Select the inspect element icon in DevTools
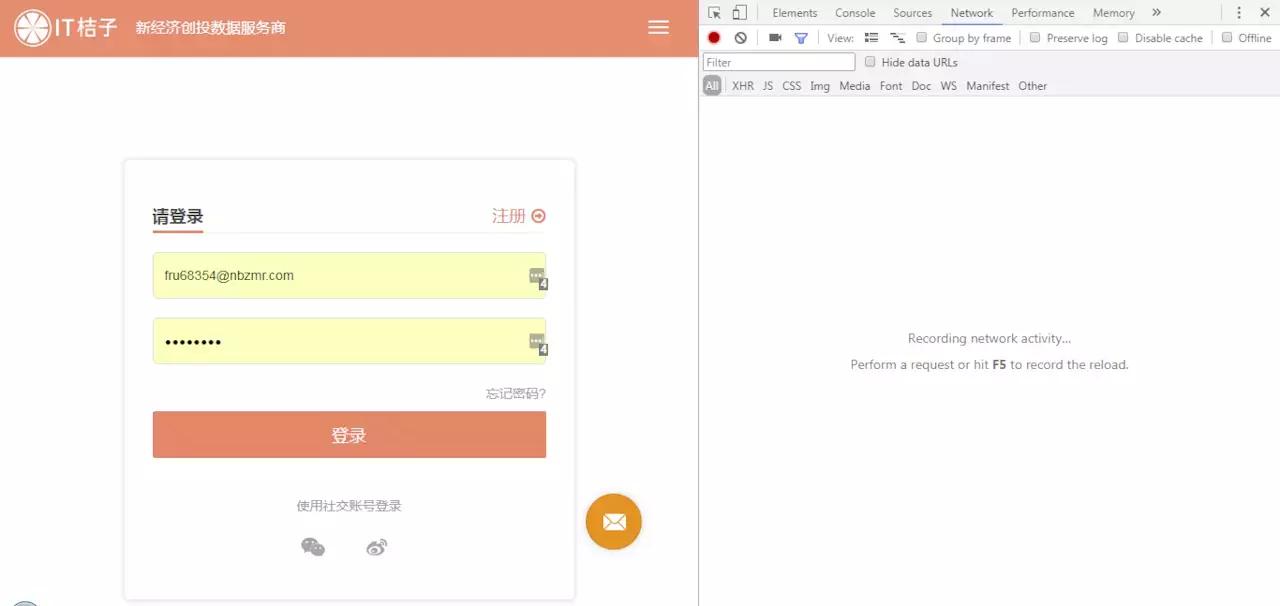Viewport: 1280px width, 606px height. [x=713, y=12]
